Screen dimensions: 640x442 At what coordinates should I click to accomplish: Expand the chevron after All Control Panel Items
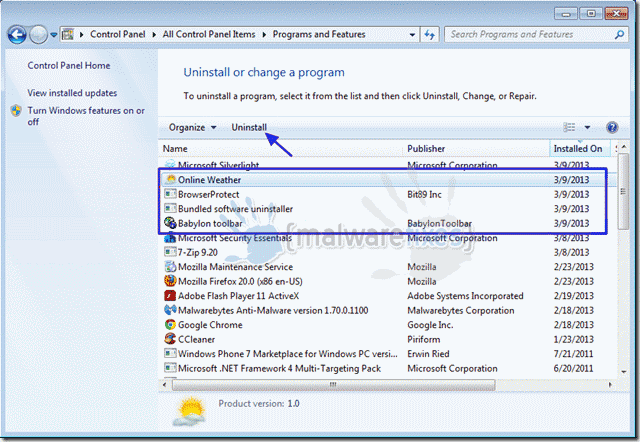tap(264, 35)
